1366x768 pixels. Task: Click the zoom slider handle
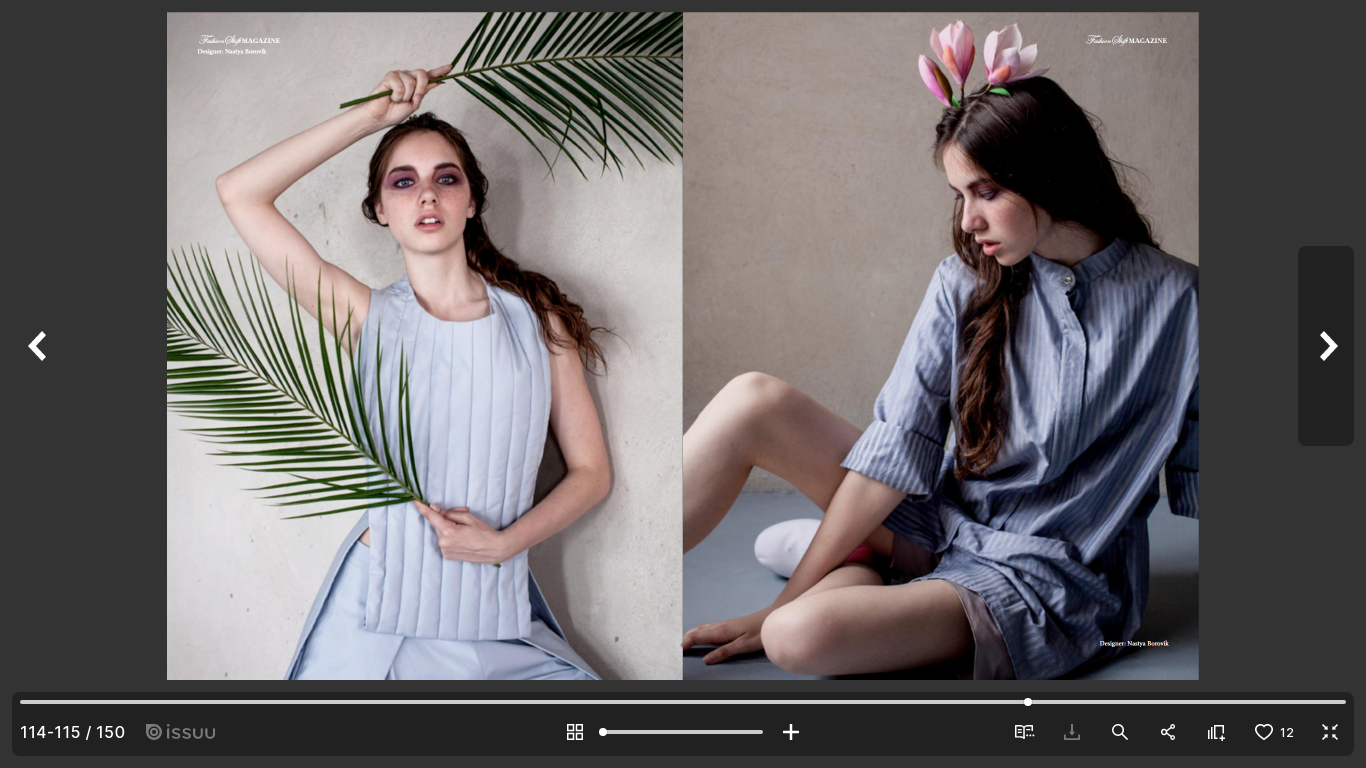[x=603, y=732]
